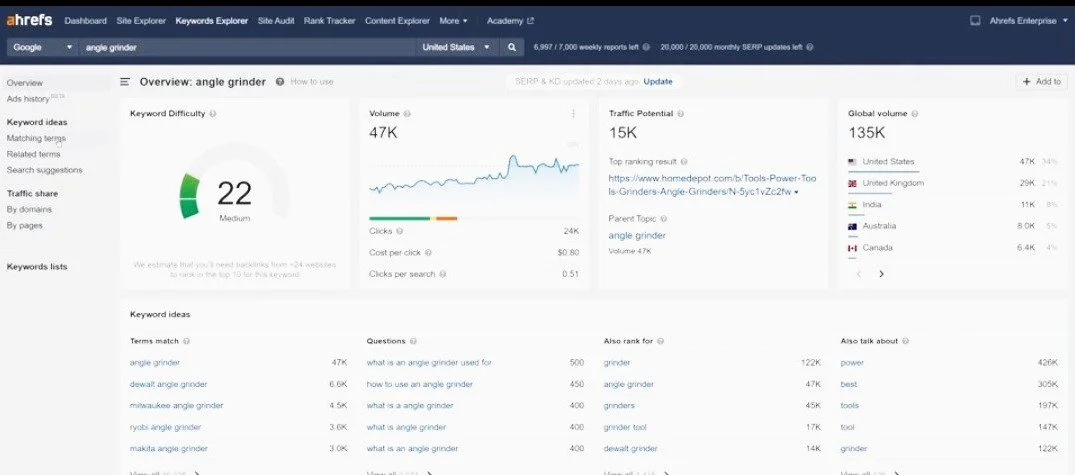Click 'dewalt grinder' under Also rank for
Image resolution: width=1075 pixels, height=475 pixels.
click(x=631, y=448)
